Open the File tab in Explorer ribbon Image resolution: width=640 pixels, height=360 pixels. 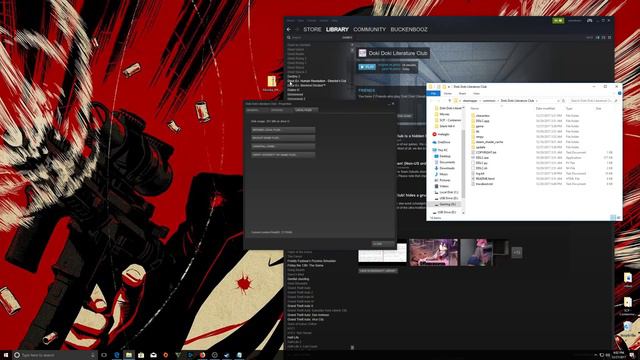pos(433,93)
